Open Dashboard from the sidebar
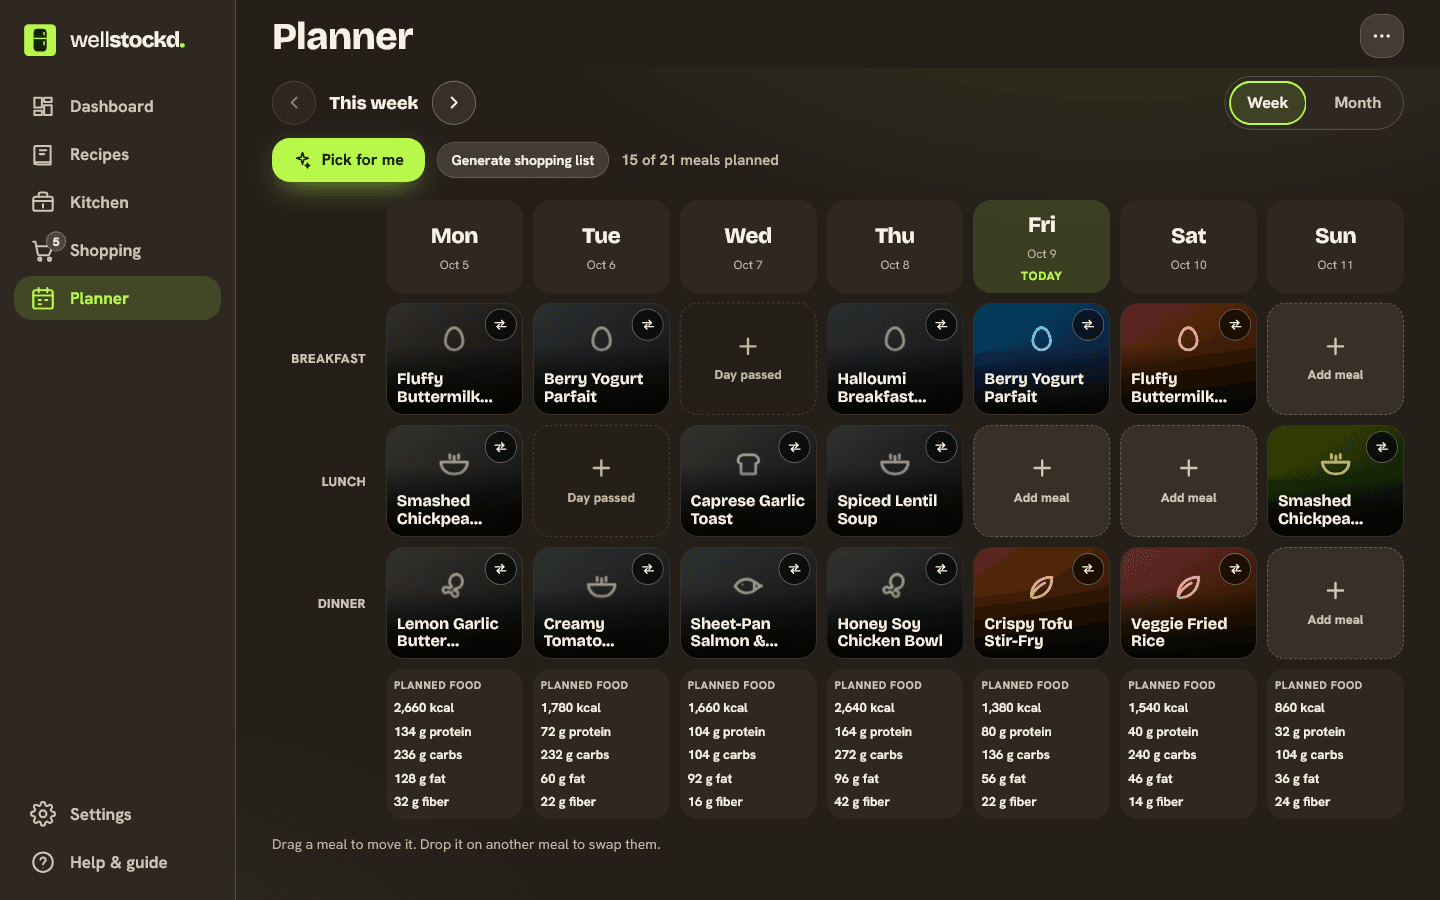 pos(117,106)
